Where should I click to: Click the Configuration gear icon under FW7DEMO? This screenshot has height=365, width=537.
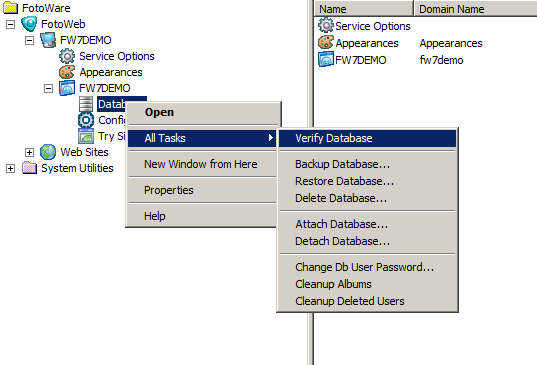86,120
